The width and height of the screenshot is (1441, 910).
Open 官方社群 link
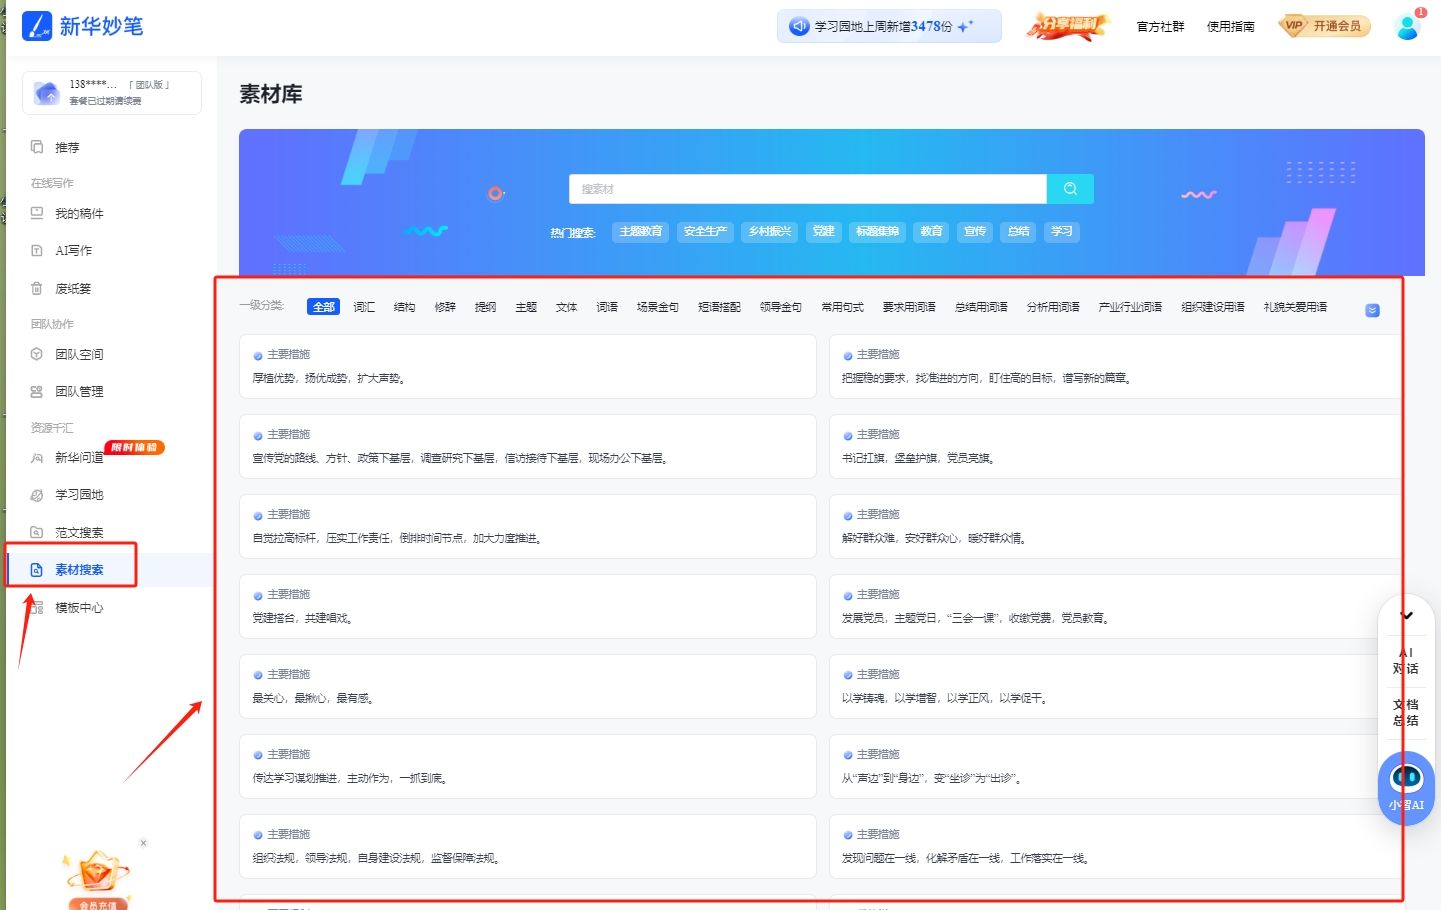[1160, 27]
